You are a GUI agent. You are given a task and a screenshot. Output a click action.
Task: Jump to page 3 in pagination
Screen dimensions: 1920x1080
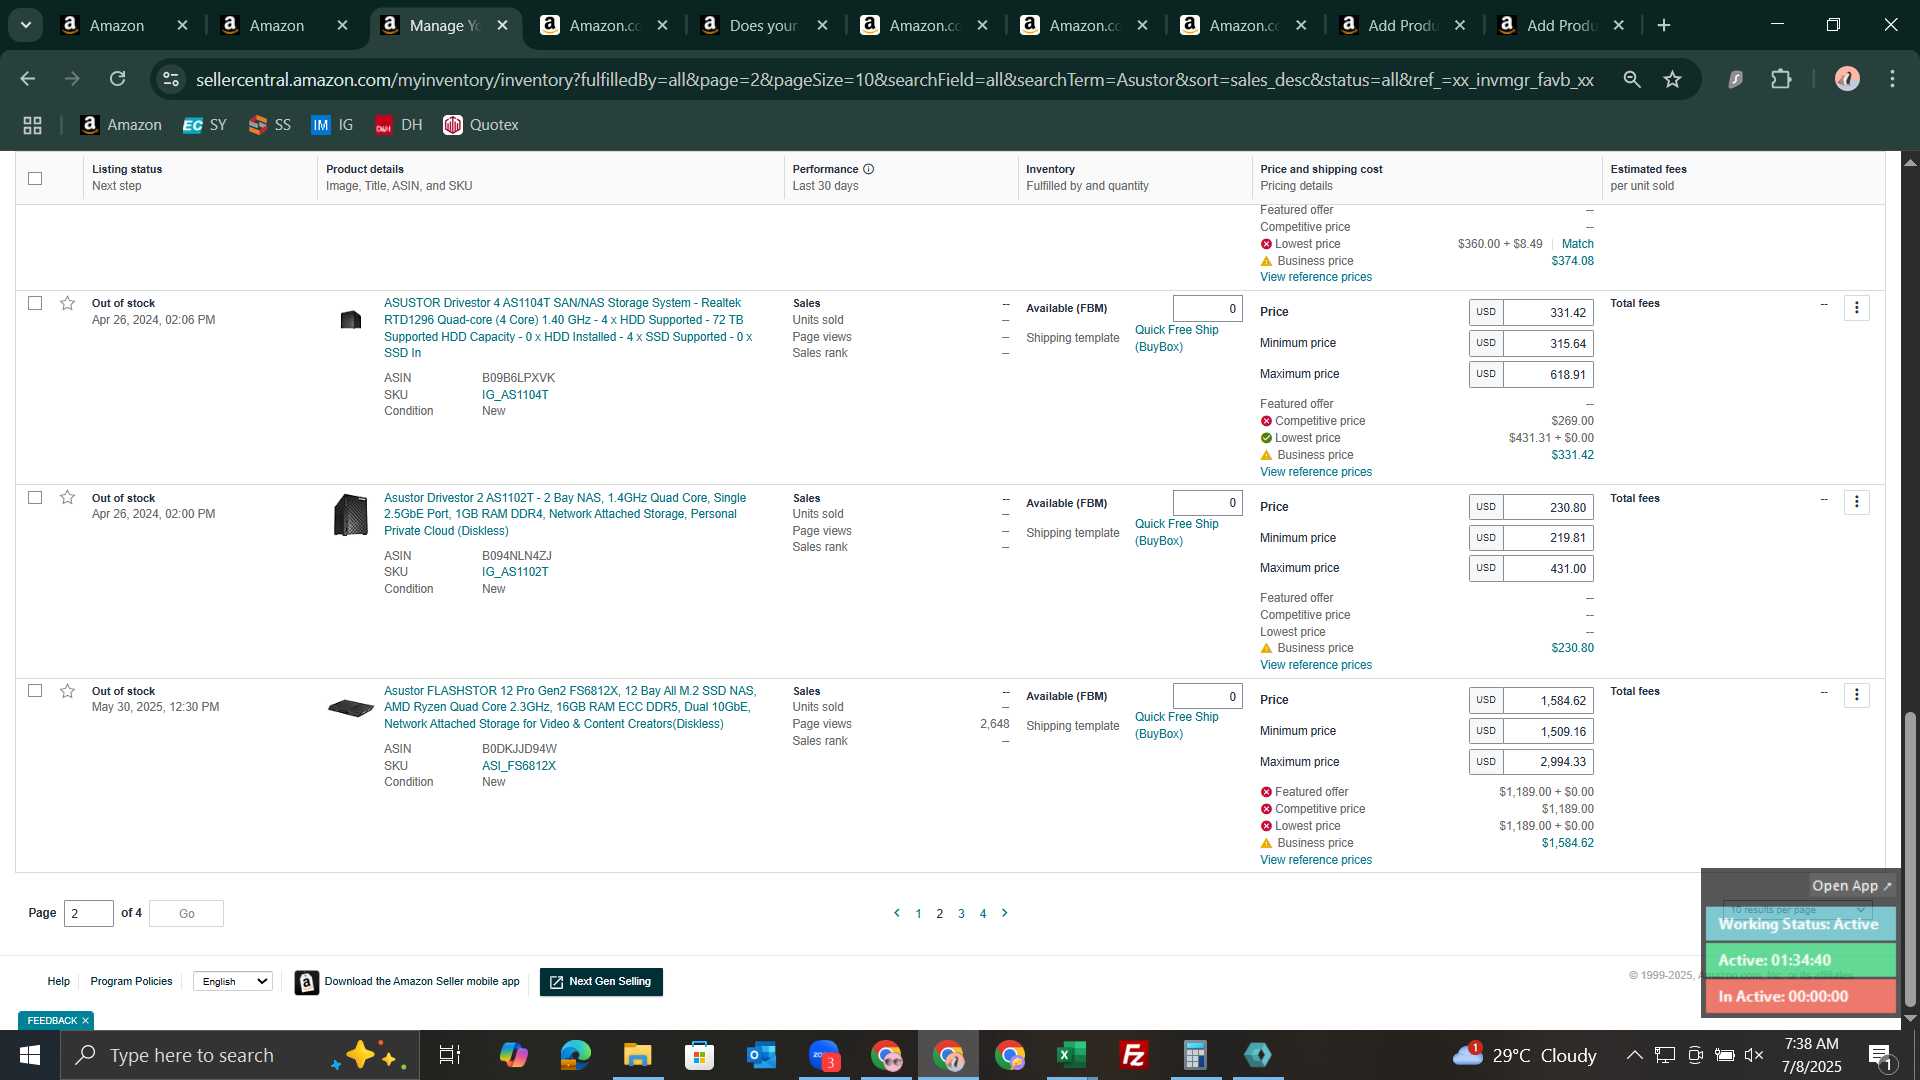[961, 914]
